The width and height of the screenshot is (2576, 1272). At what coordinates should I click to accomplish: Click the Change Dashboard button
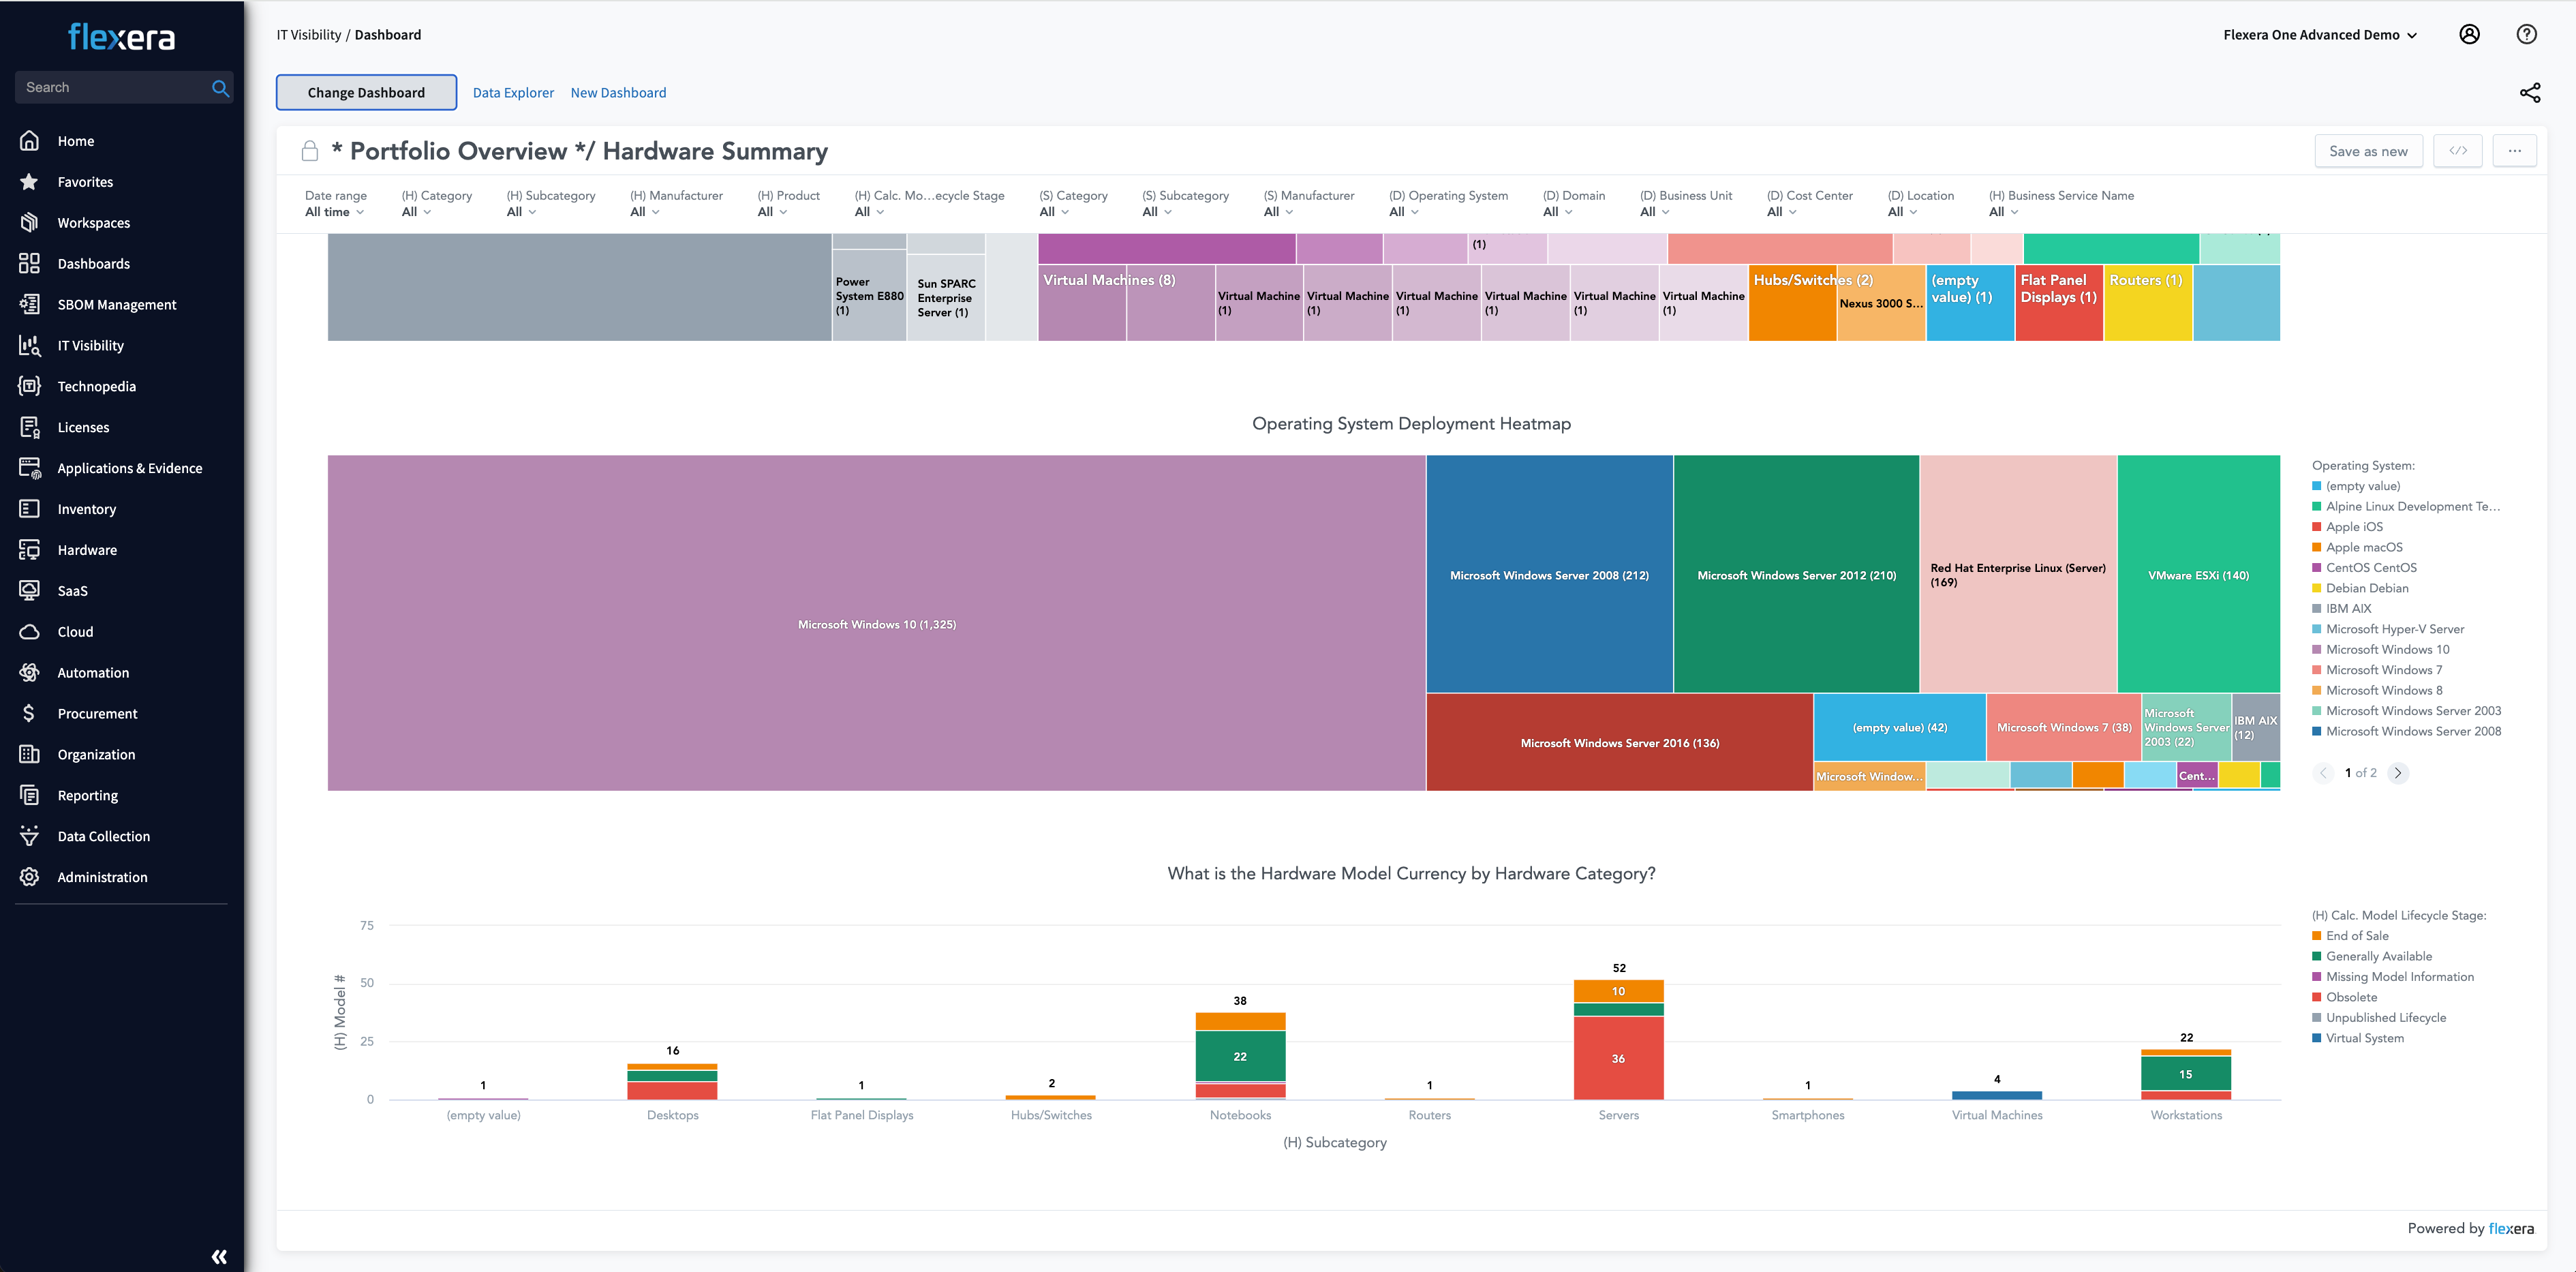coord(366,92)
